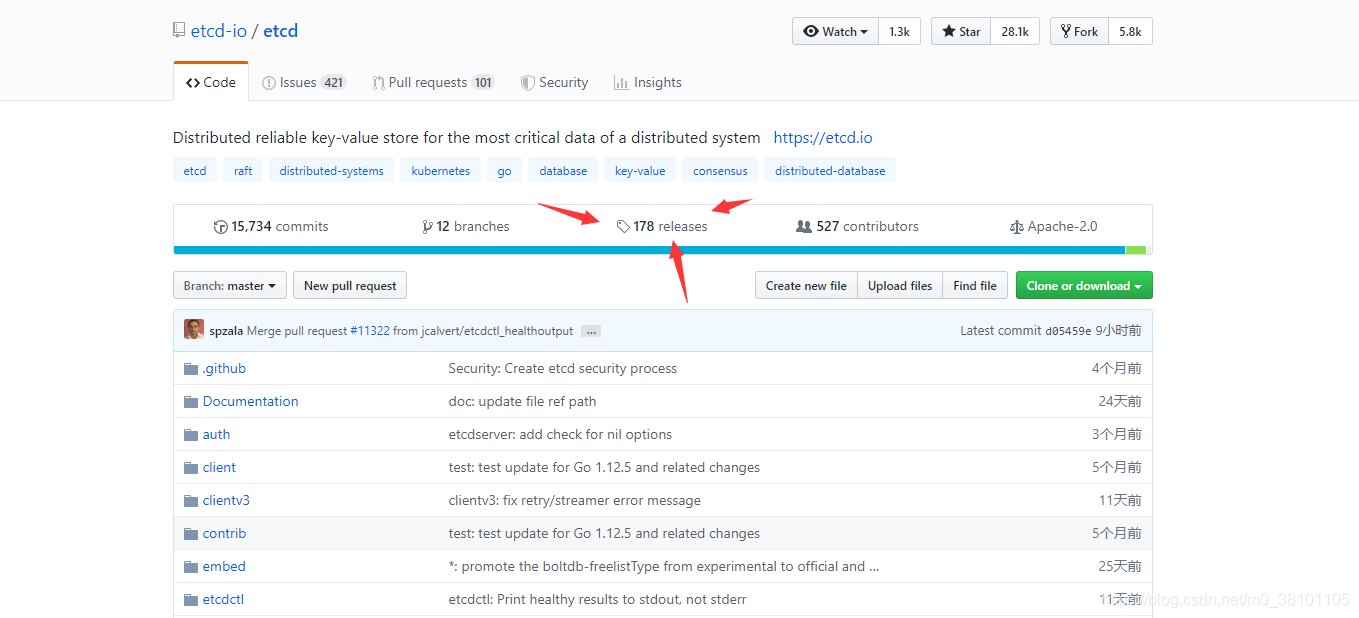Open commit about boltdb-freelistType promotion

664,566
